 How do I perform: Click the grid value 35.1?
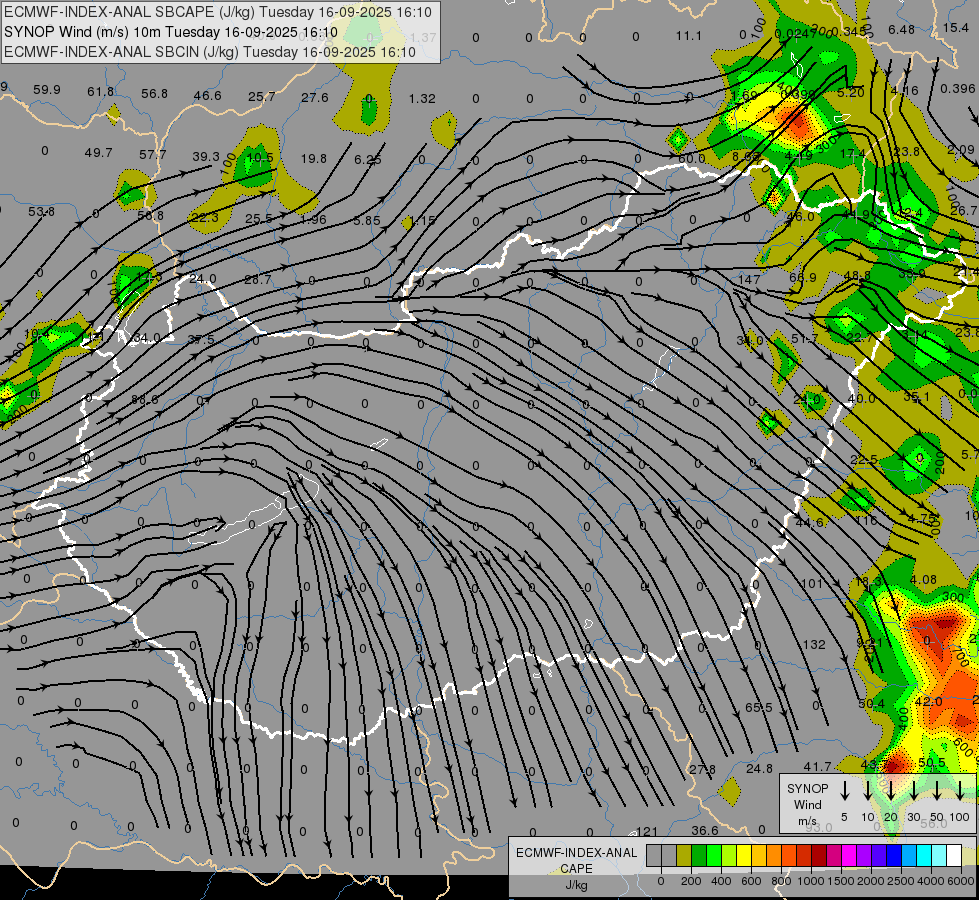917,397
